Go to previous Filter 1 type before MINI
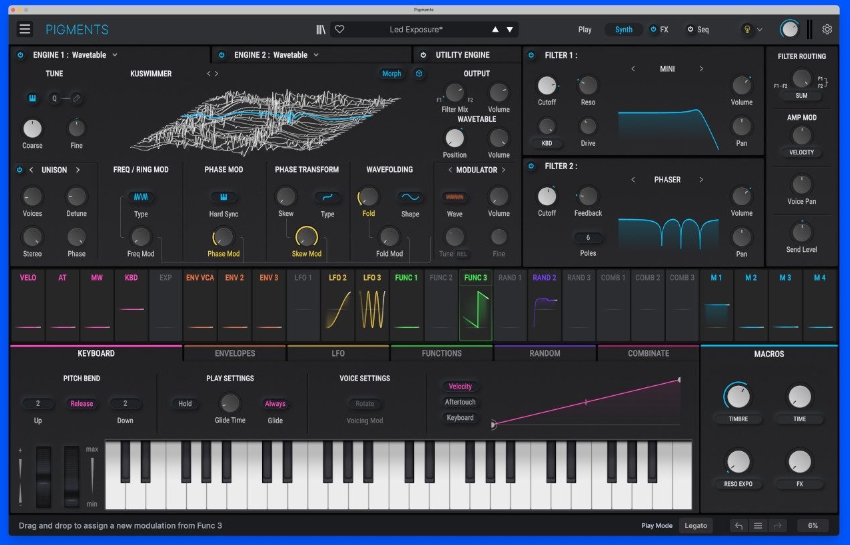850x545 pixels. coord(633,69)
